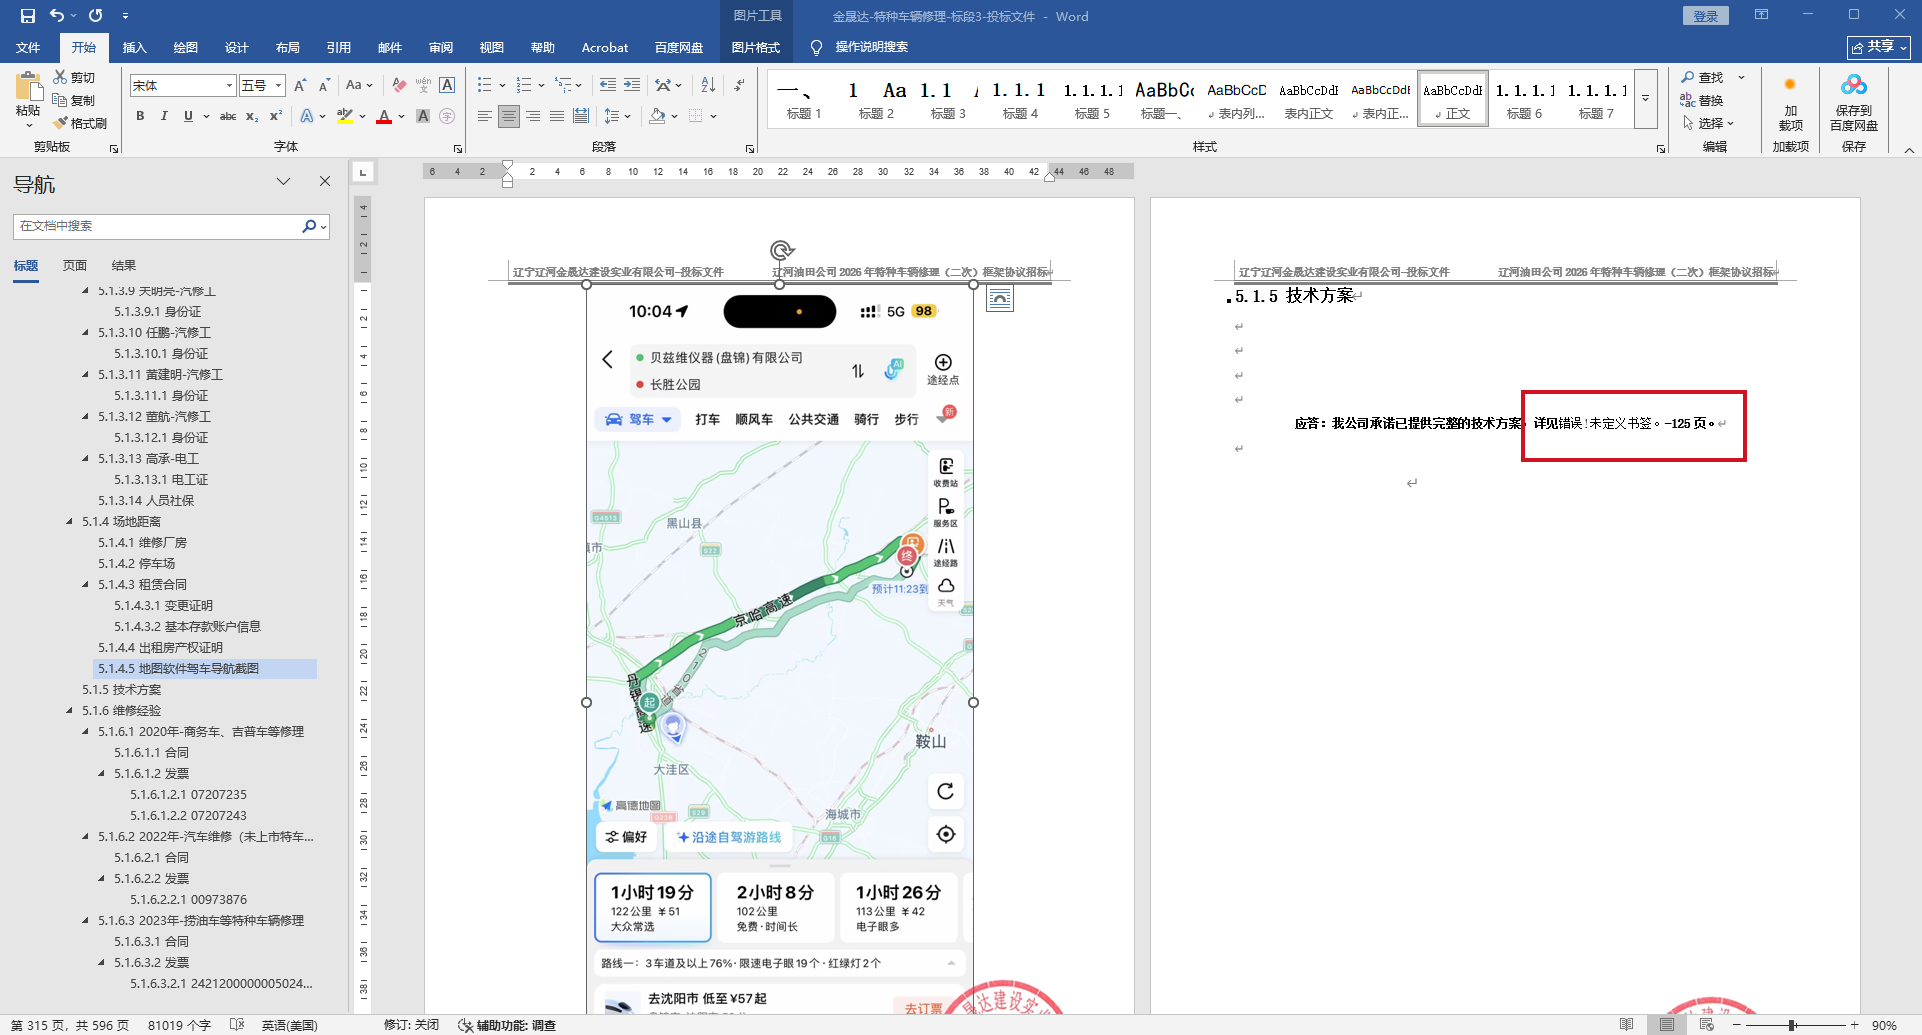Toggle distributed alignment
1922x1035 pixels.
click(581, 116)
